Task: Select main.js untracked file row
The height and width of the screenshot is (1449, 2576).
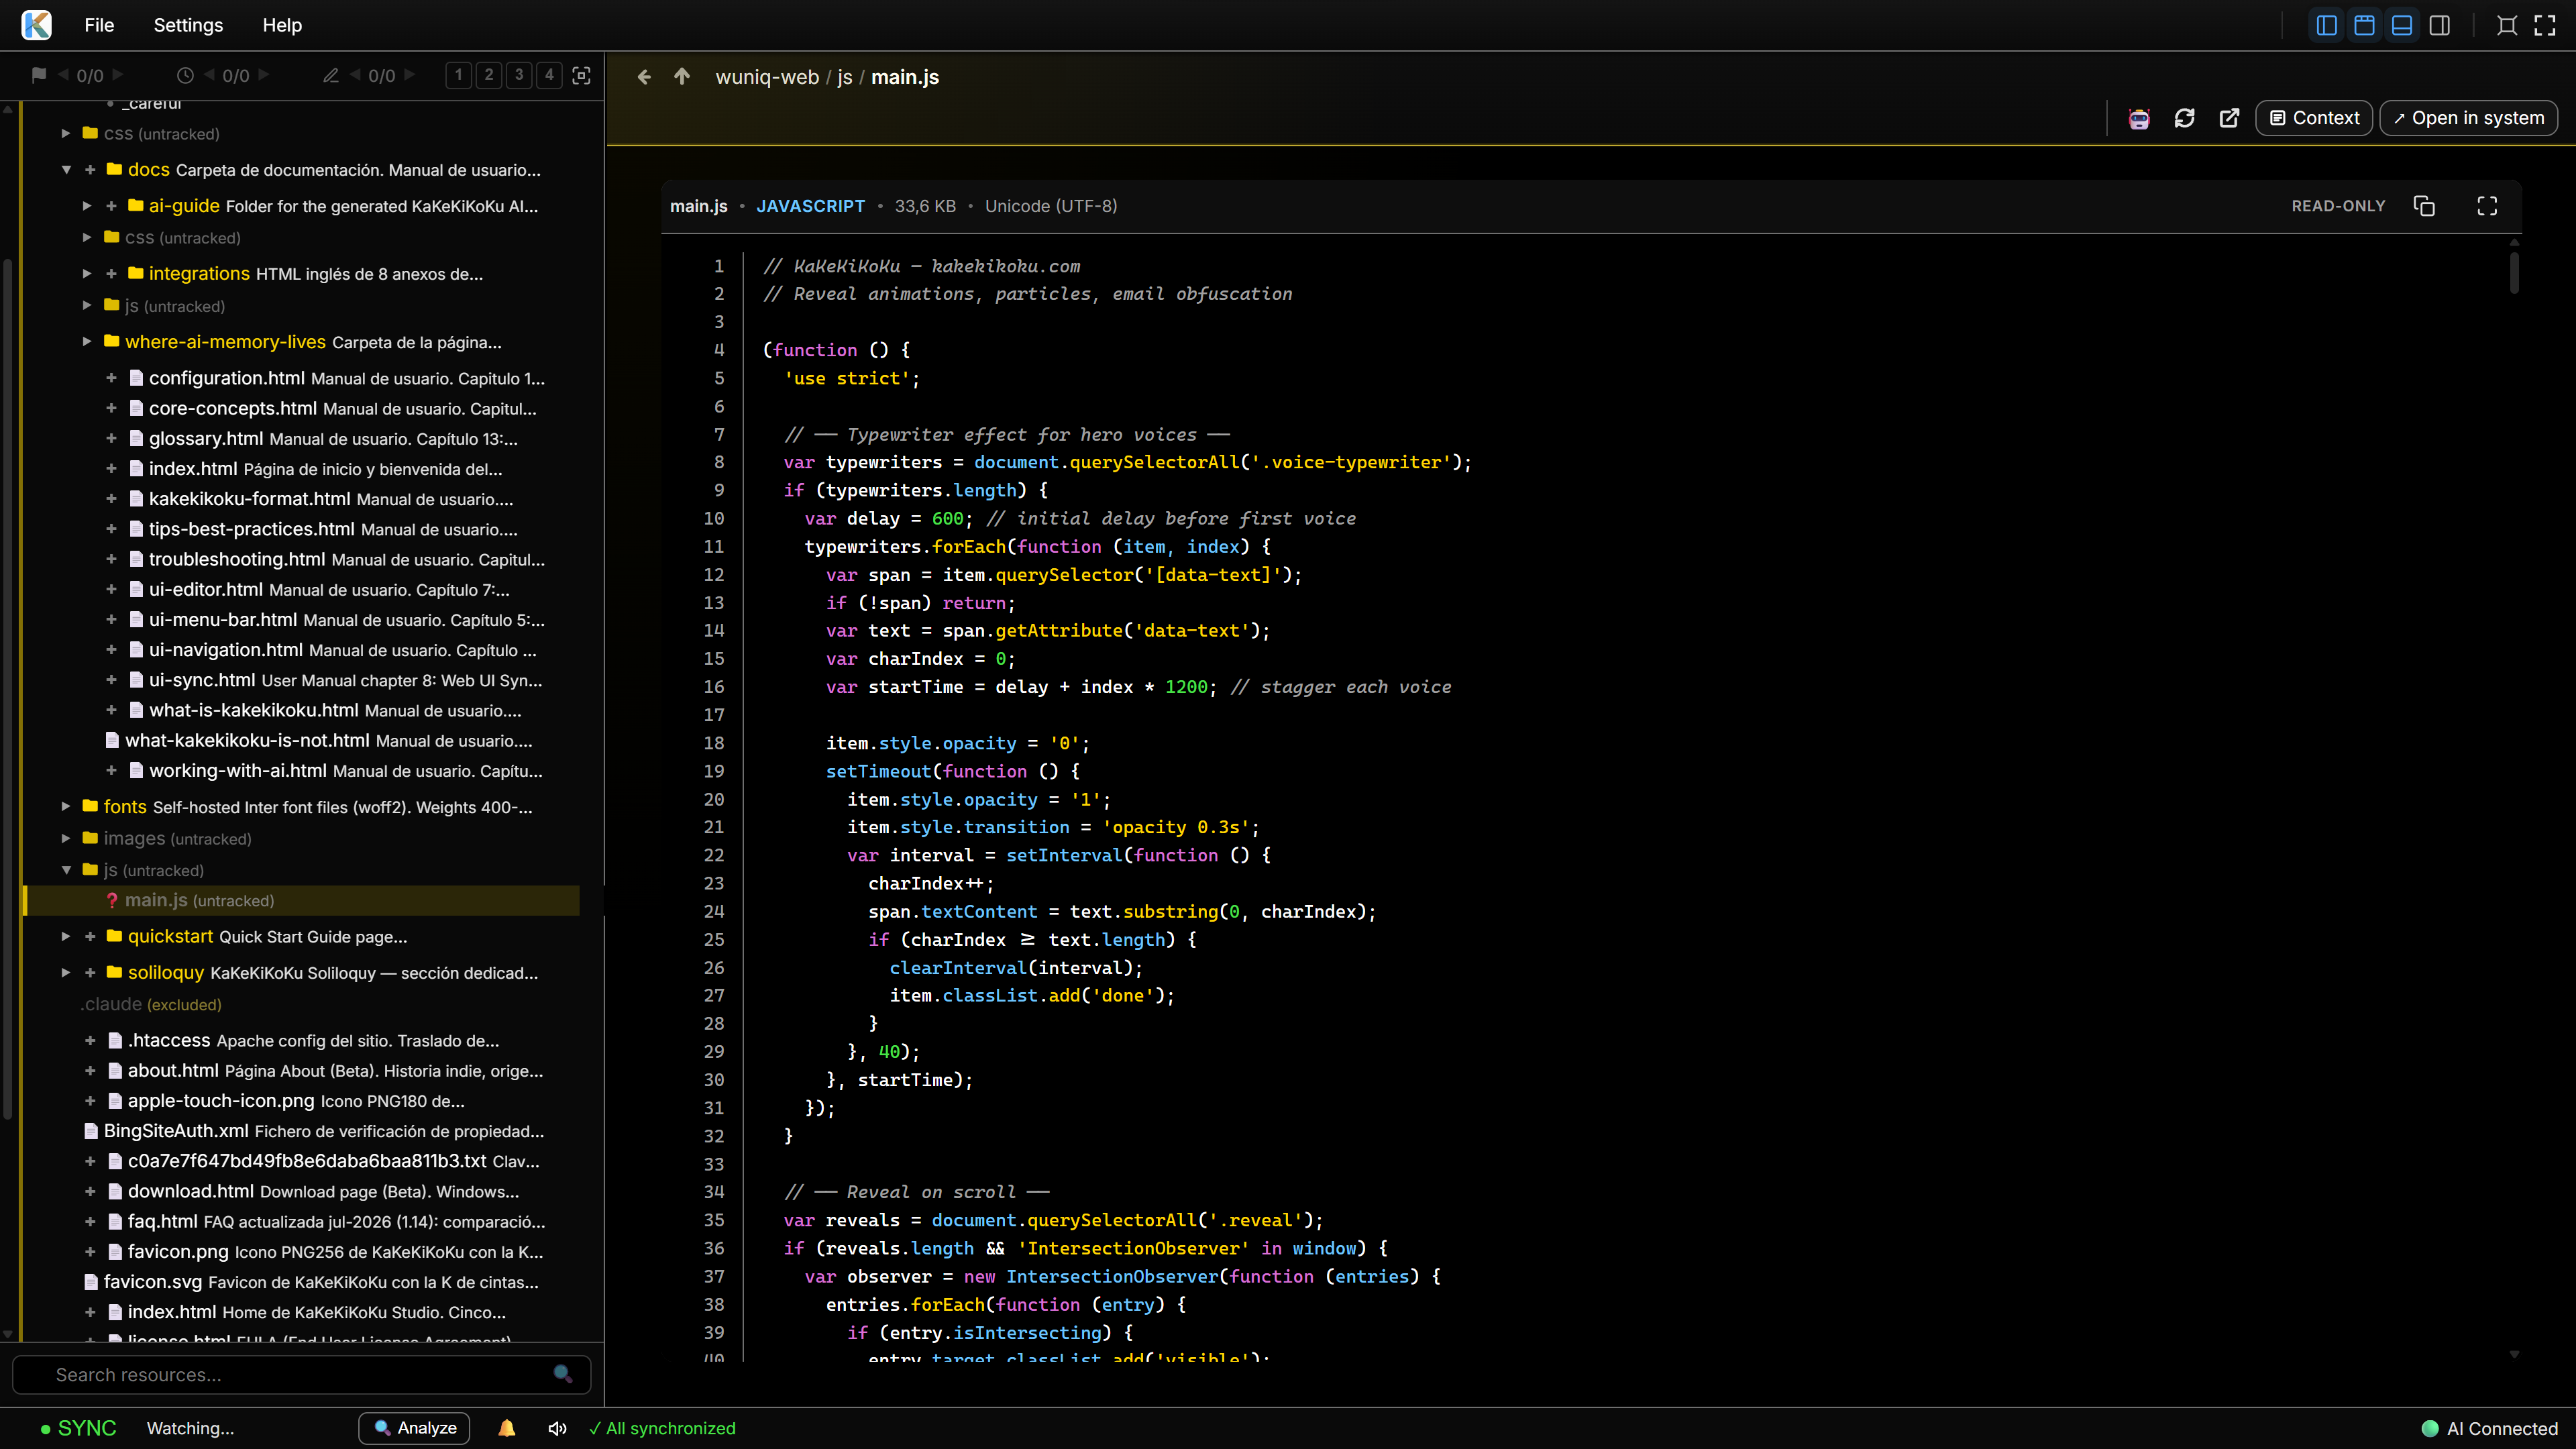Action: [302, 900]
